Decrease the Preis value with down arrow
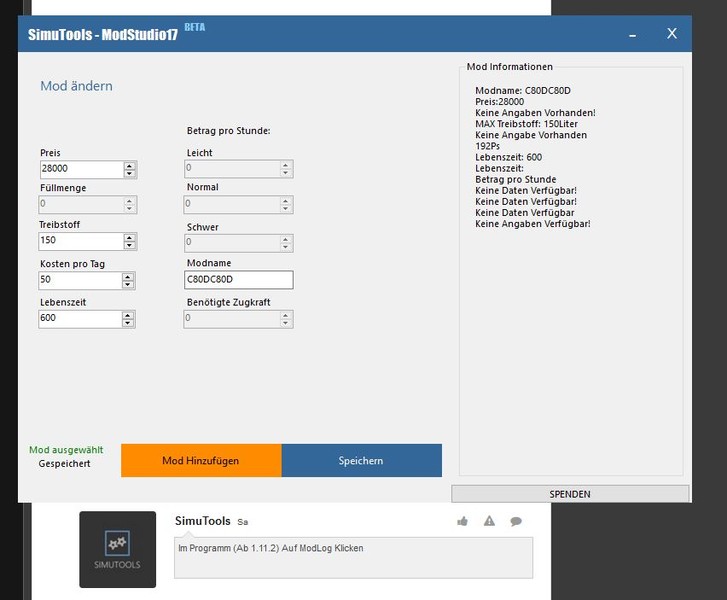 [129, 174]
